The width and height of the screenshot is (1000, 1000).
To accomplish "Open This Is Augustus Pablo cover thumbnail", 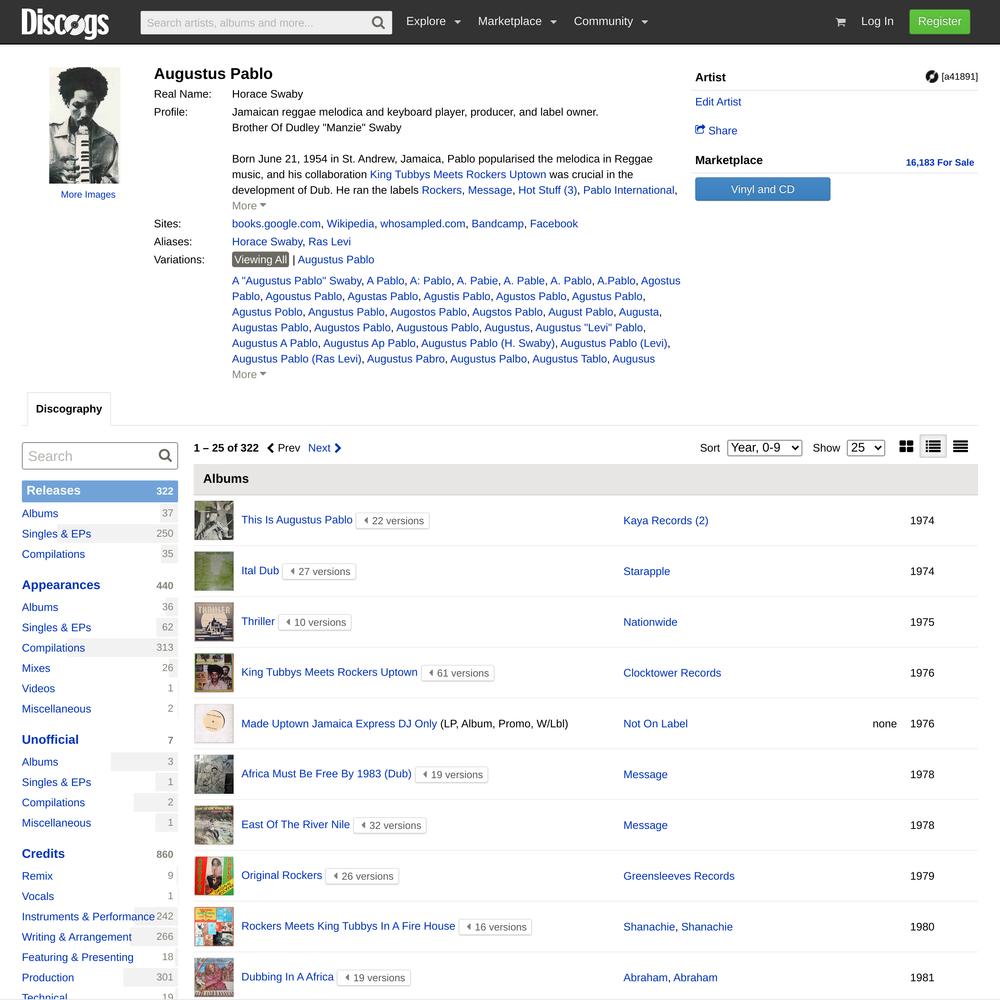I will (214, 520).
